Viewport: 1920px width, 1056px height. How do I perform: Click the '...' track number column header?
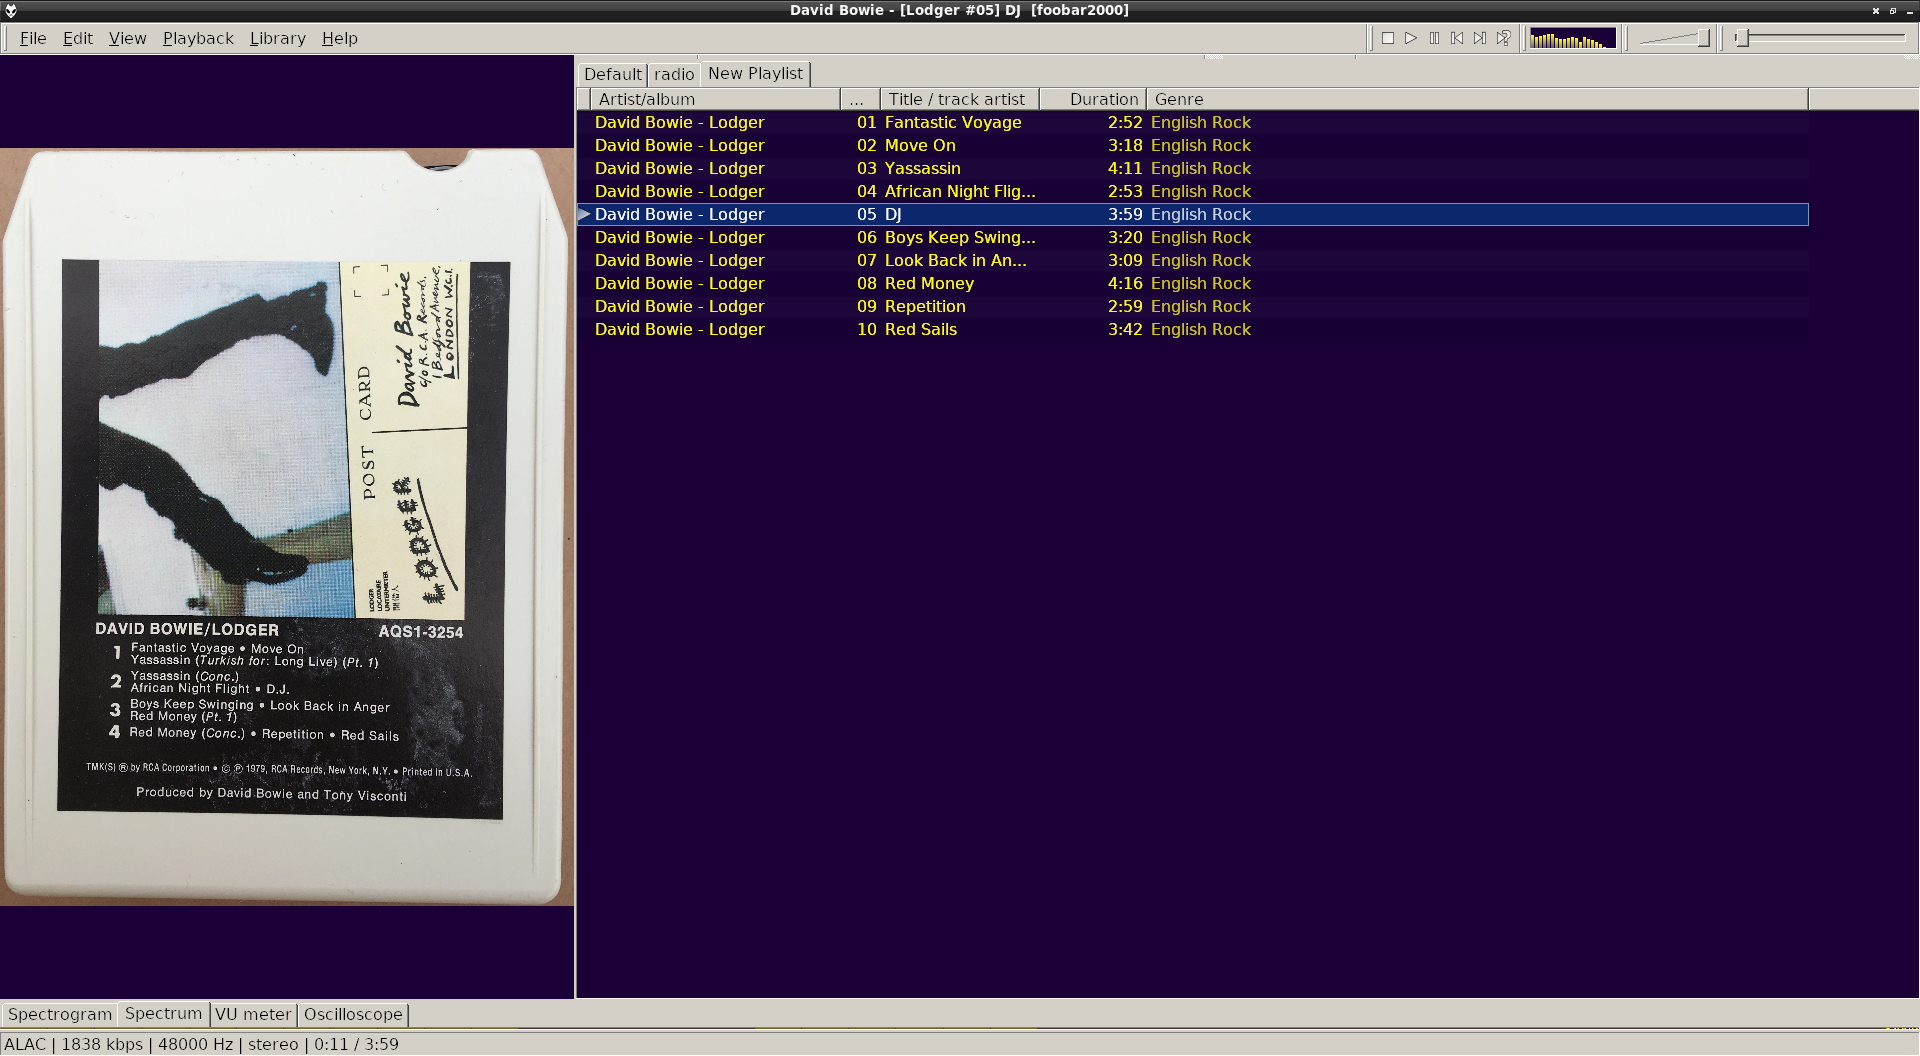tap(859, 99)
